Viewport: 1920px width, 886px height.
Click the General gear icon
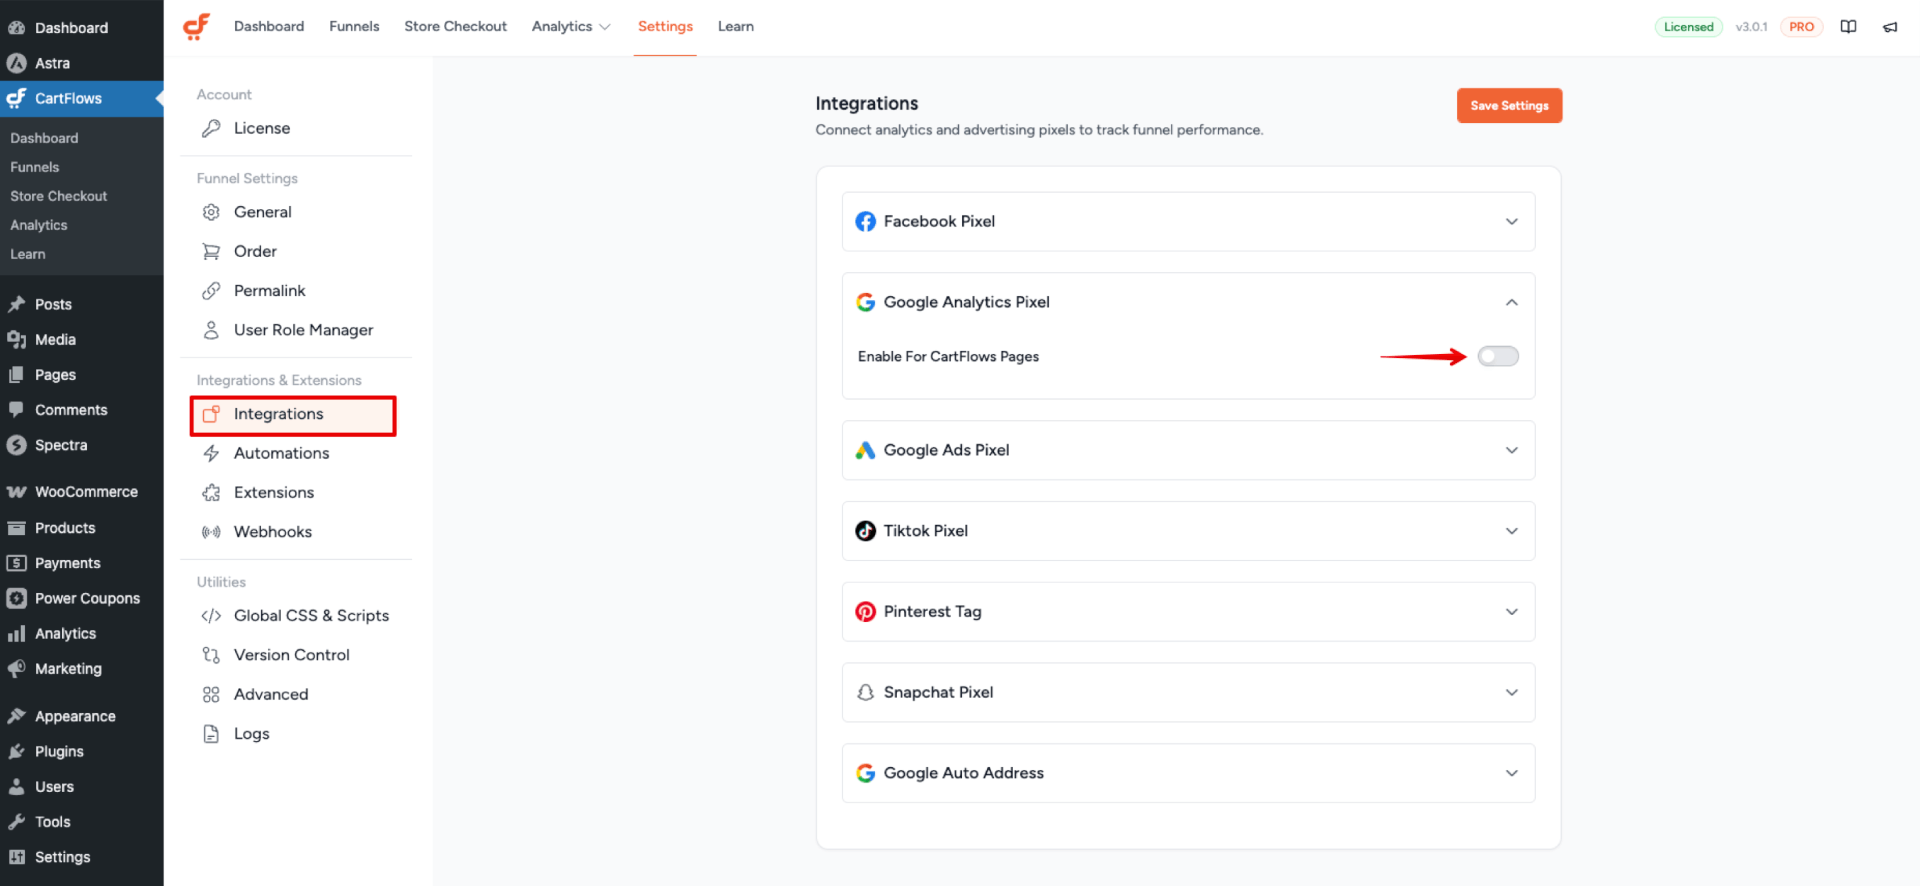(x=211, y=212)
